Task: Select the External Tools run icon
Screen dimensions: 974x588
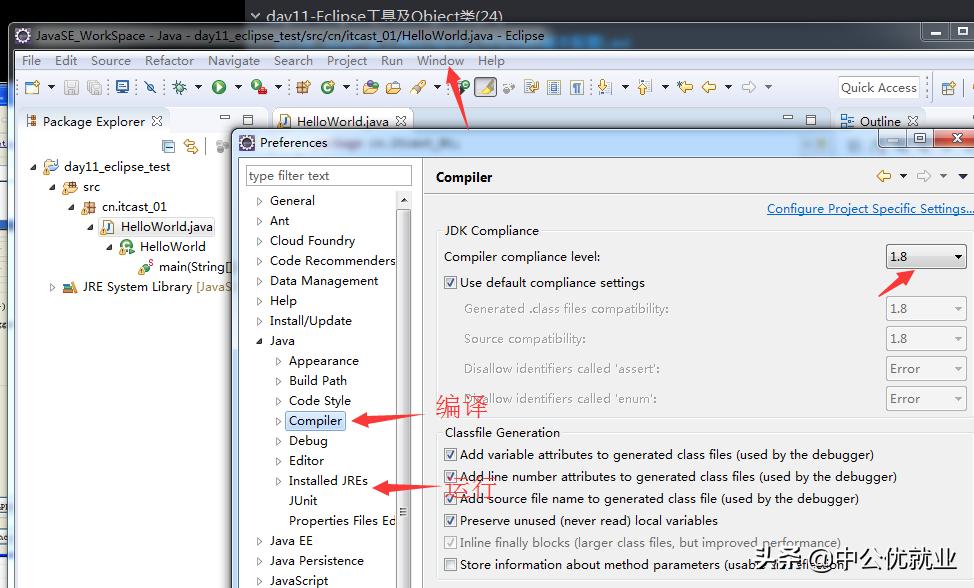Action: click(x=258, y=87)
